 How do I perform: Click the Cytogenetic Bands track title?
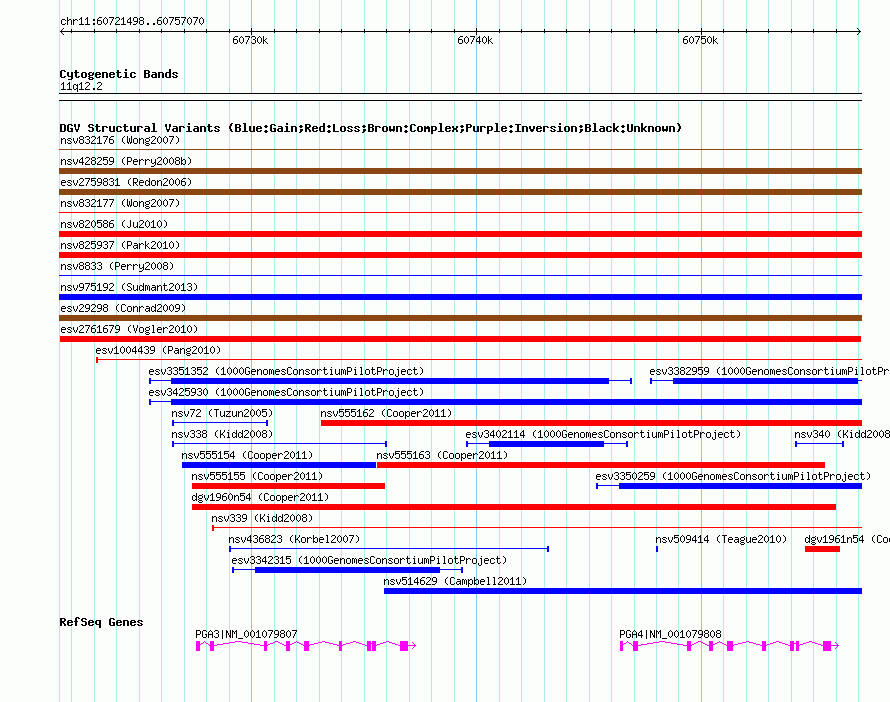click(x=119, y=74)
